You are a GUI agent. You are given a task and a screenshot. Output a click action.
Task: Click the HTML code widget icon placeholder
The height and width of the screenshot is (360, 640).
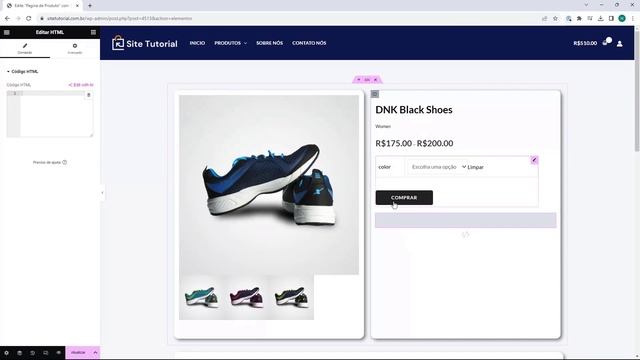(x=465, y=235)
